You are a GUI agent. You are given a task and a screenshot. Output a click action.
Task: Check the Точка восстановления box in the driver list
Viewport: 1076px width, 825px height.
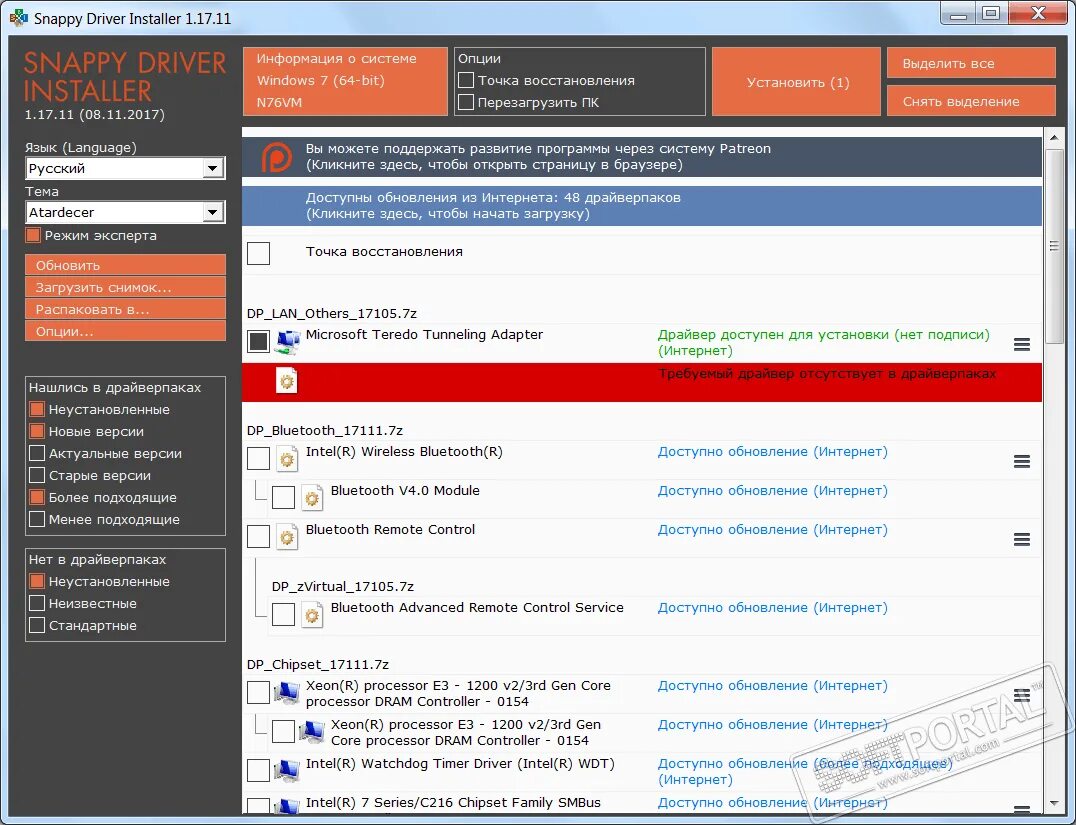coord(259,253)
